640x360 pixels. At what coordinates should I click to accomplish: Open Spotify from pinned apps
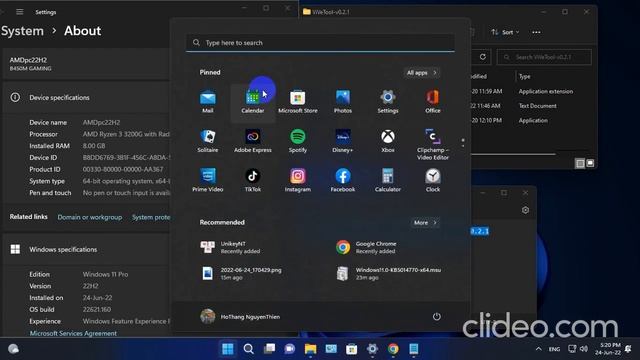coord(298,141)
